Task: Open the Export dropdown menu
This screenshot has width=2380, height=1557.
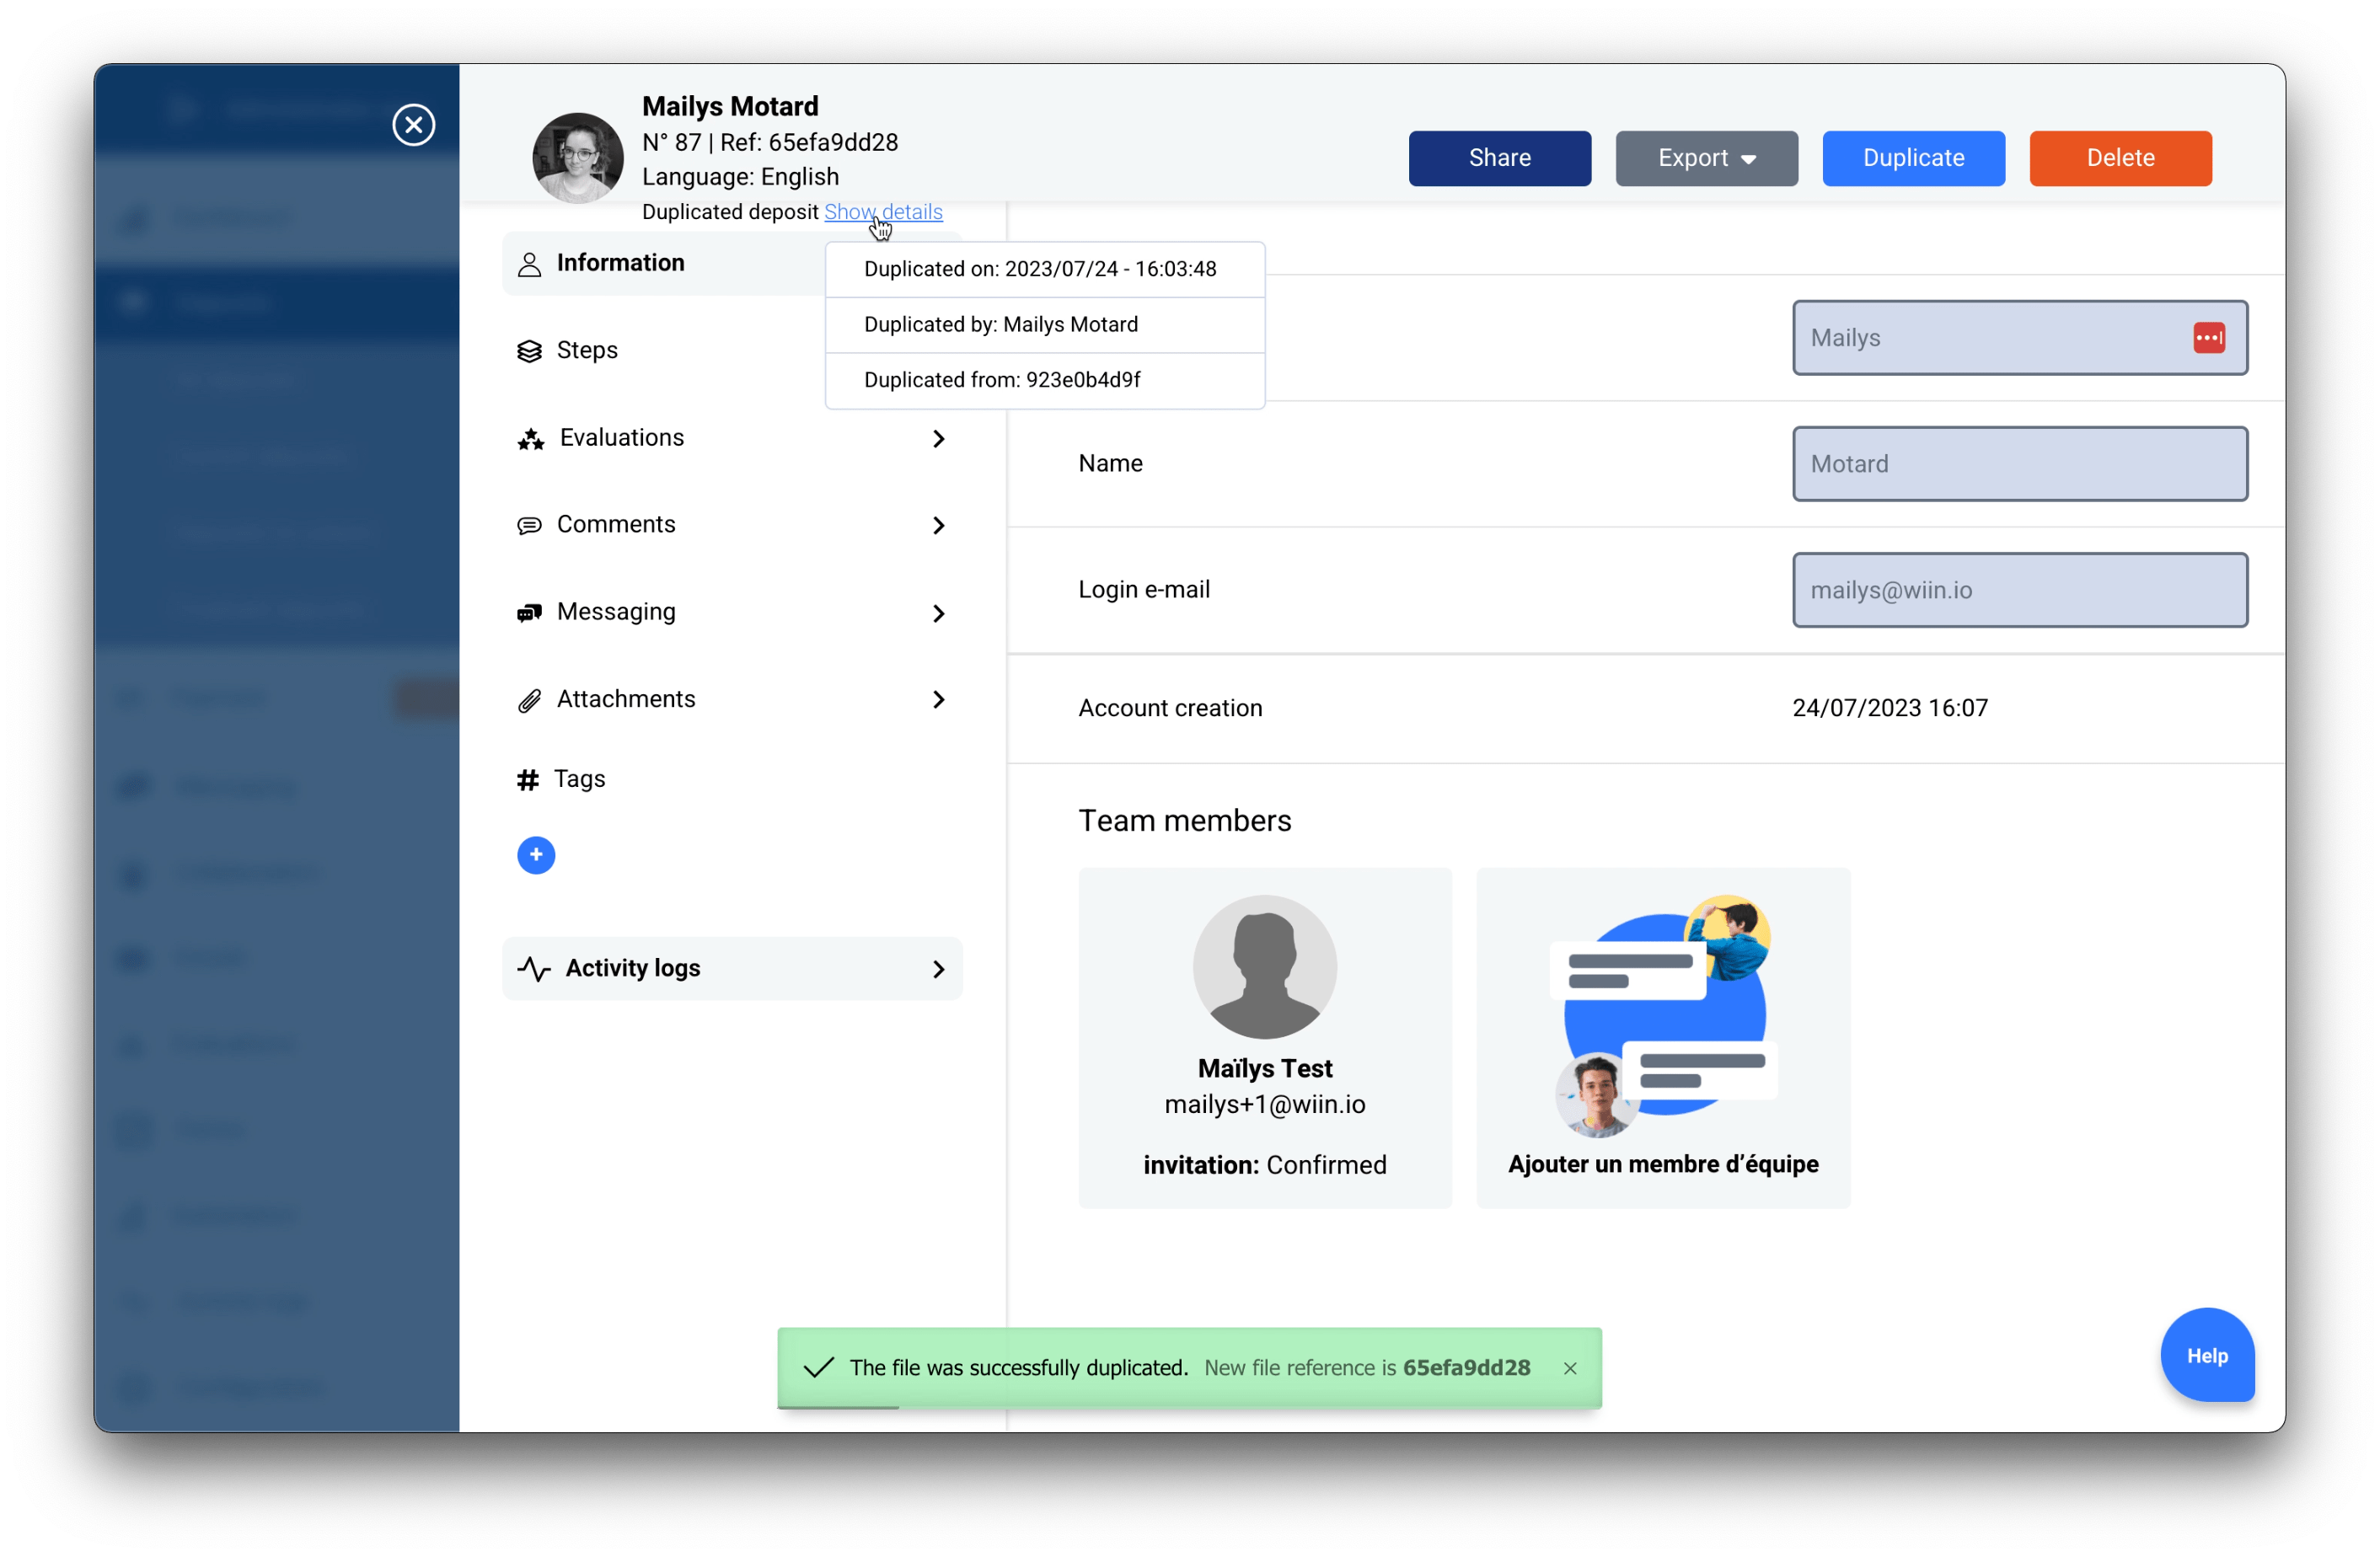Action: coord(1706,158)
